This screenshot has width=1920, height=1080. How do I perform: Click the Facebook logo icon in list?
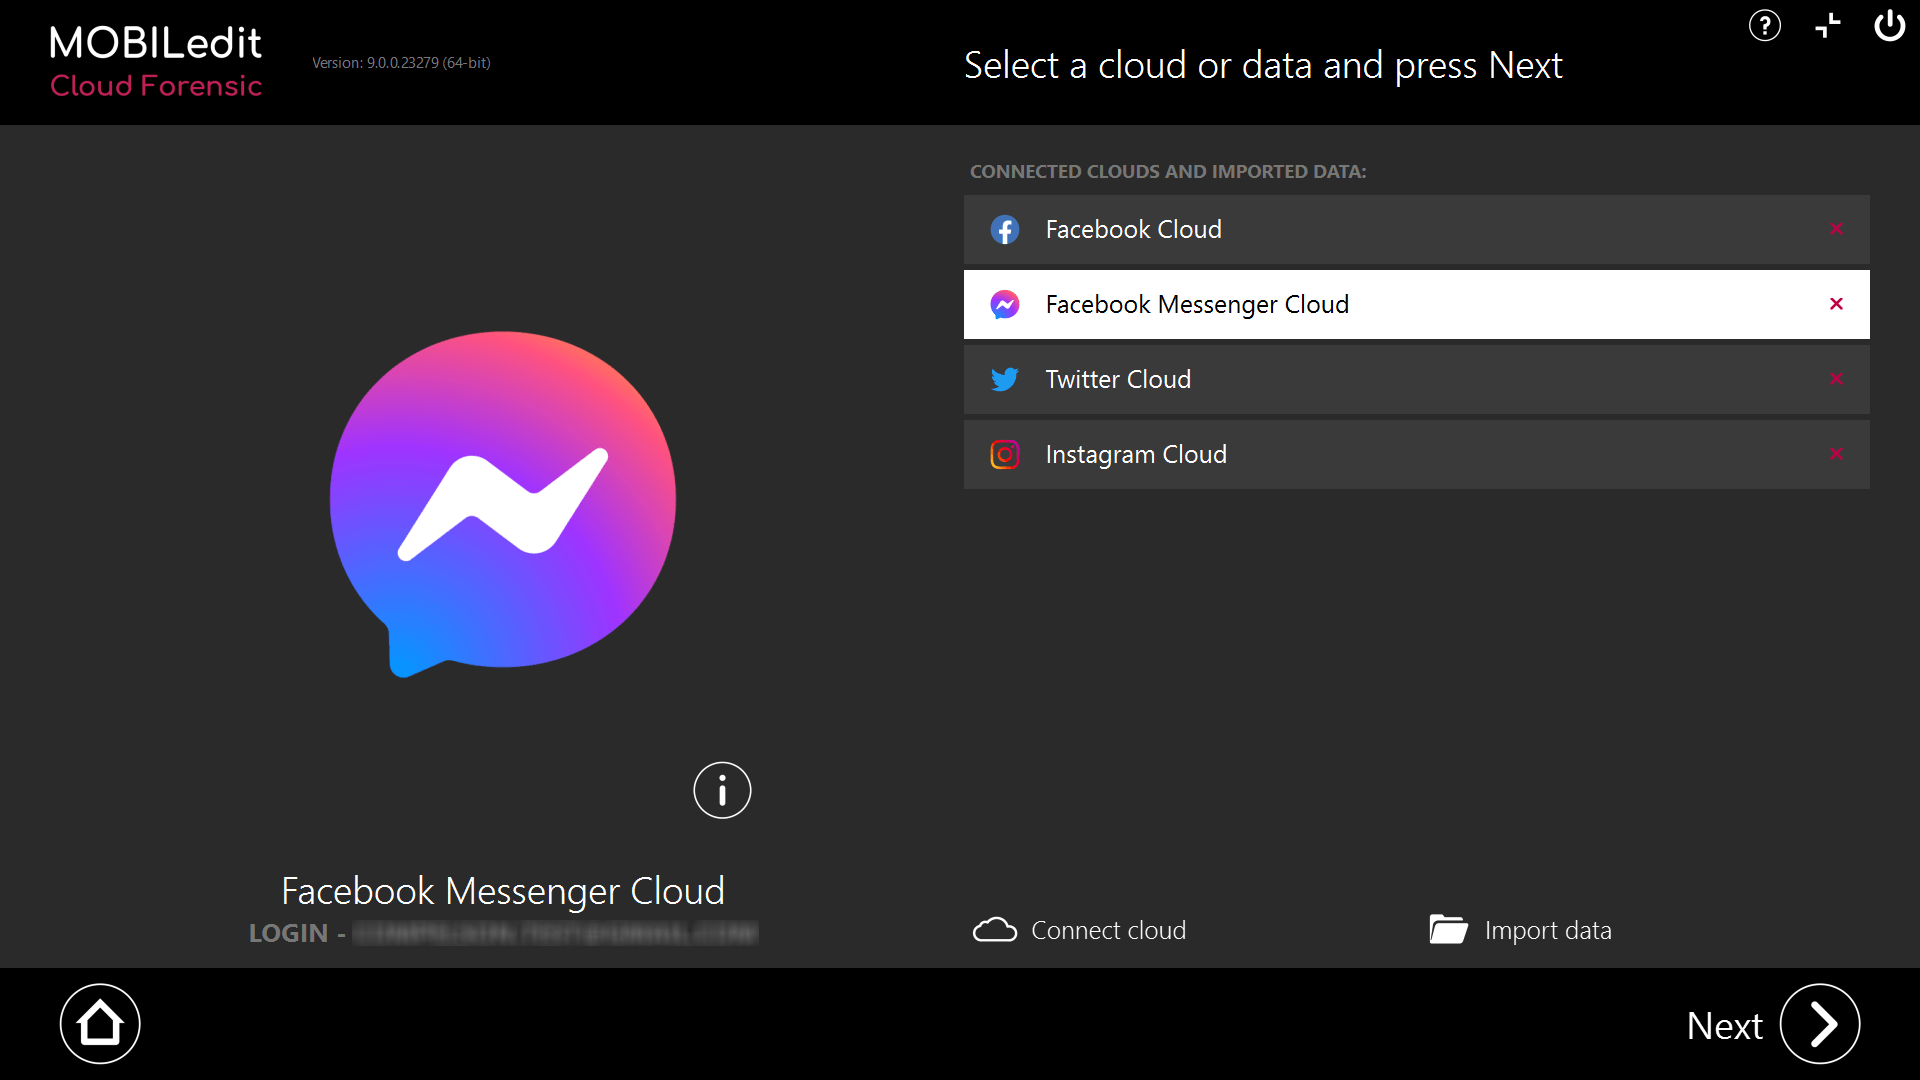(1004, 230)
